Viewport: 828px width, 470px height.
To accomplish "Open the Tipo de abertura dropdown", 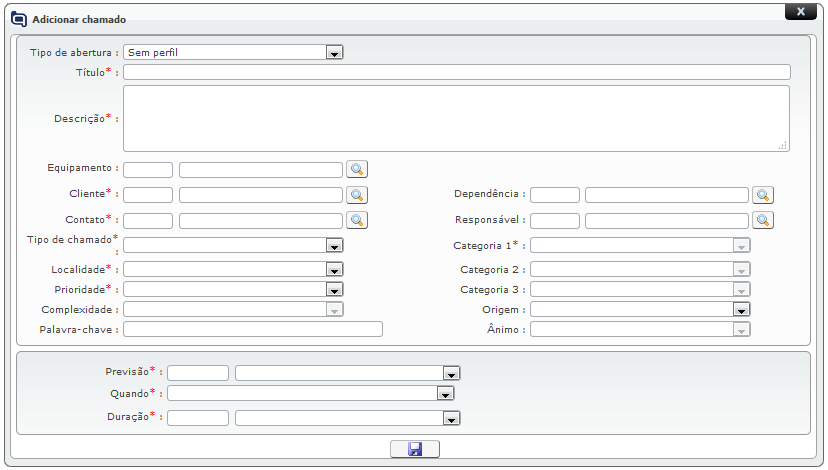I will (233, 52).
